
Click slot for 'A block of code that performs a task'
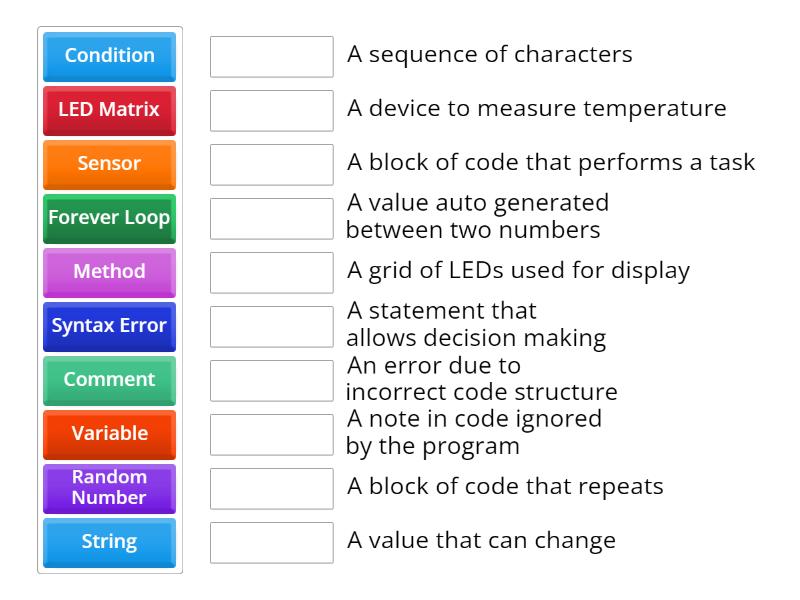(271, 164)
